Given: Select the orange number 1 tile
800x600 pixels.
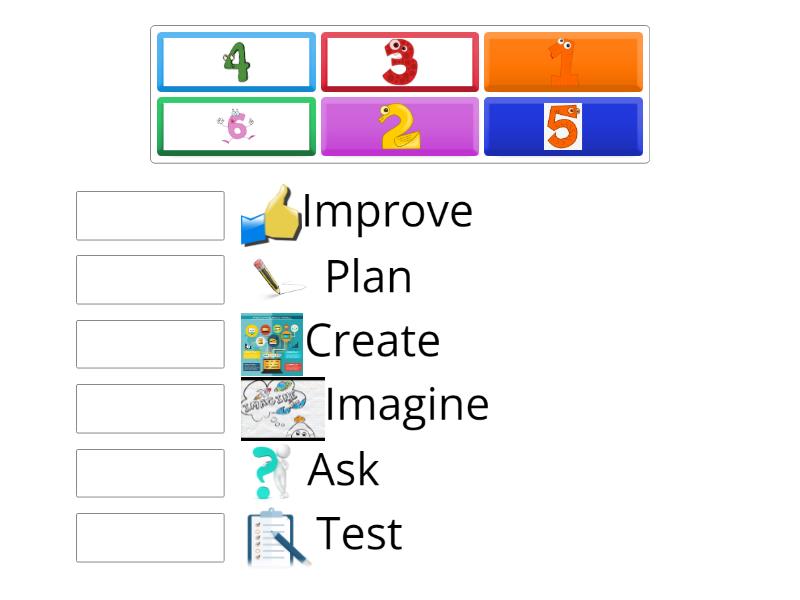Looking at the screenshot, I should coord(563,61).
